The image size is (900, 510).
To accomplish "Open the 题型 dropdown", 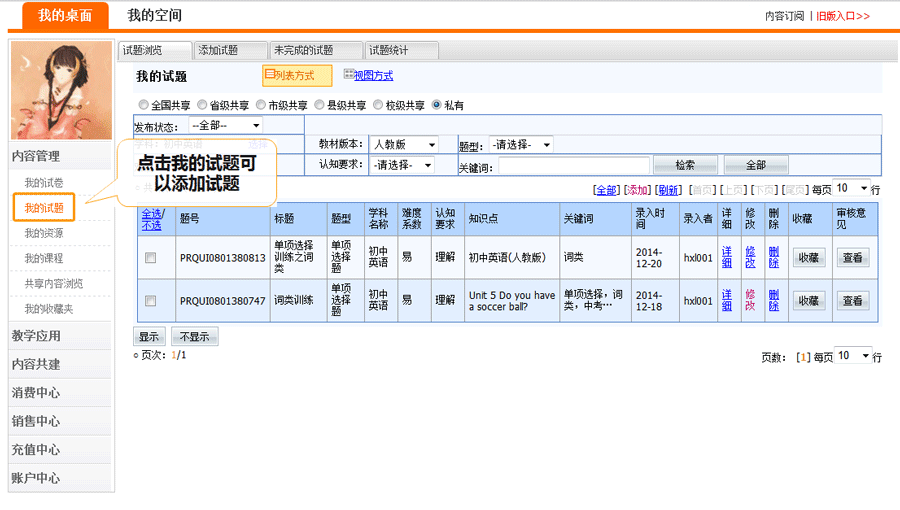I will [x=520, y=145].
